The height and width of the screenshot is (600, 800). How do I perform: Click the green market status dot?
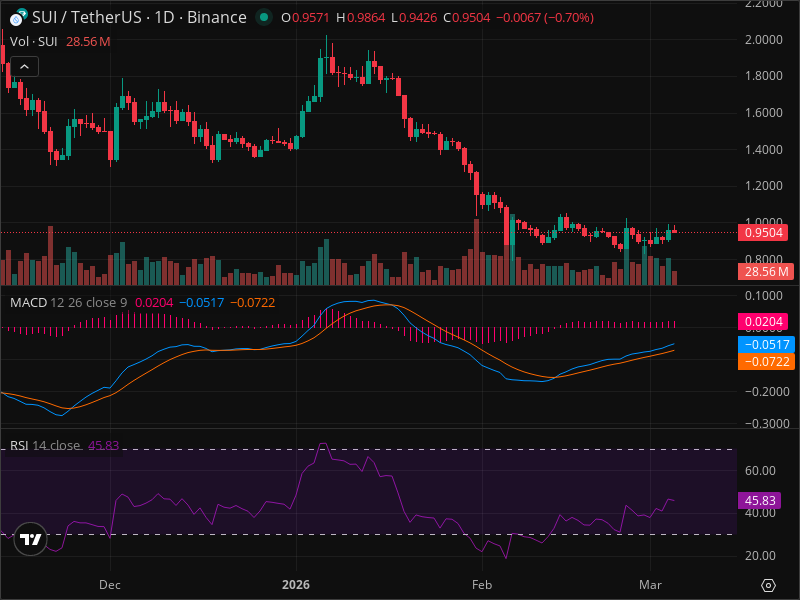(264, 17)
